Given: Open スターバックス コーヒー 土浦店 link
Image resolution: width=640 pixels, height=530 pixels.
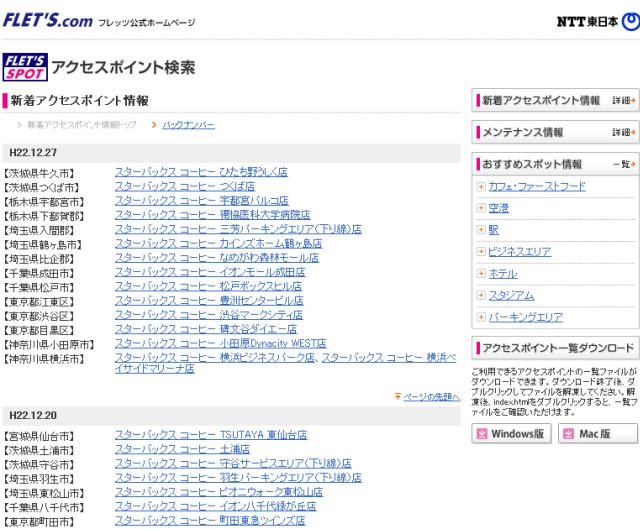Looking at the screenshot, I should click(182, 450).
